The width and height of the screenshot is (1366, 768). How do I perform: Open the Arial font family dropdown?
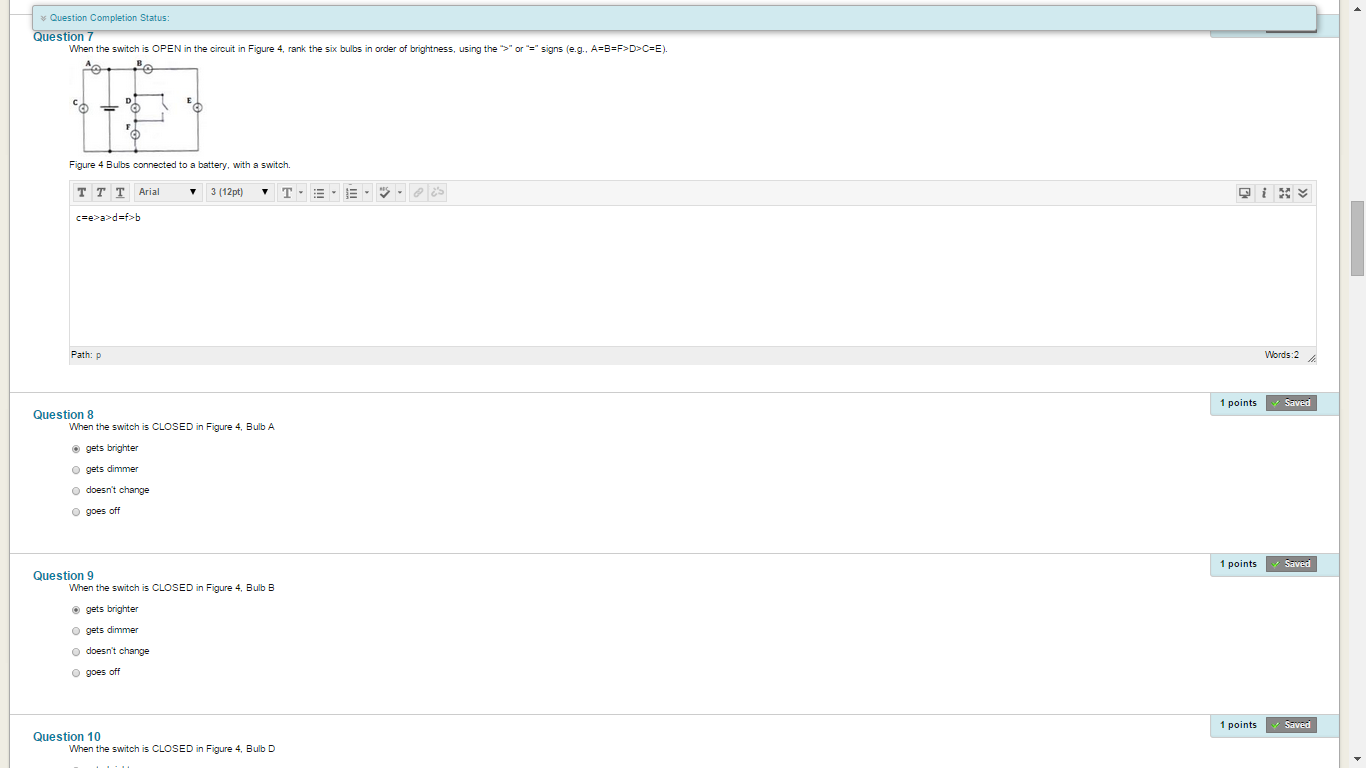168,192
